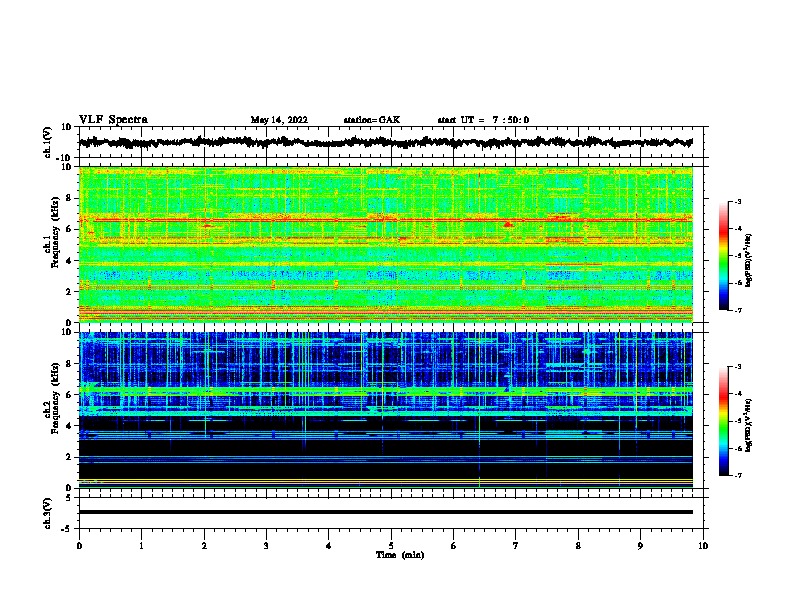The width and height of the screenshot is (792, 612).
Task: Click the '-5' tick on ch.3 voltage axis
Action: [x=68, y=530]
